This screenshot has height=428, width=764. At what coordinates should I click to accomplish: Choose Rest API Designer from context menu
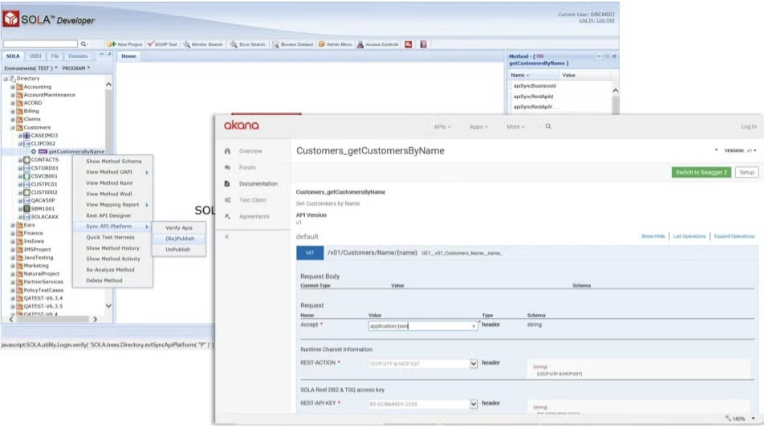coord(109,215)
